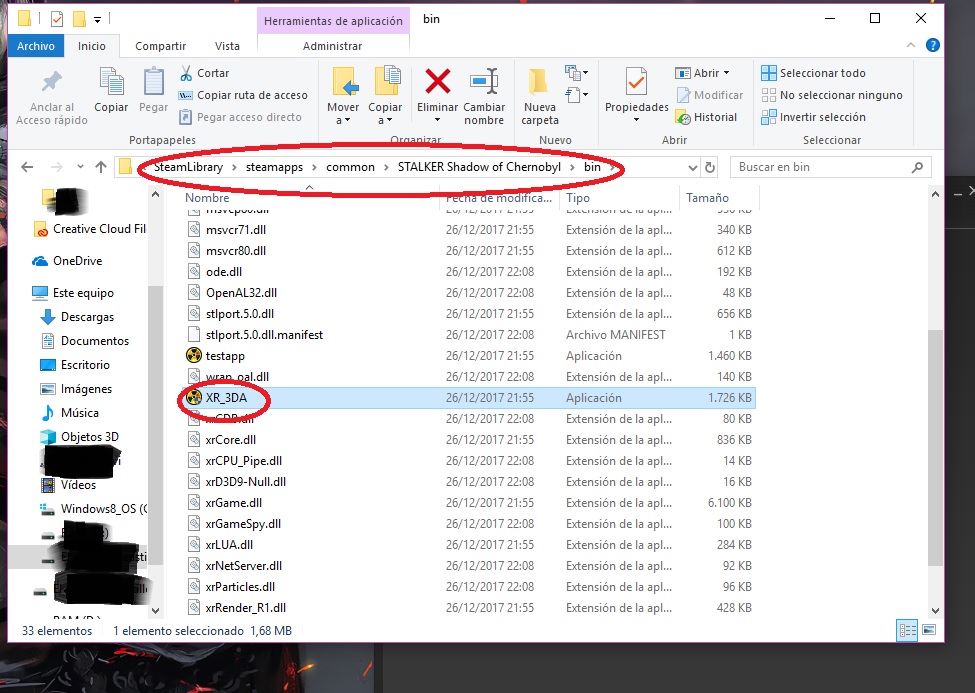Open the Archivo menu tab
The image size is (975, 693).
[x=35, y=46]
